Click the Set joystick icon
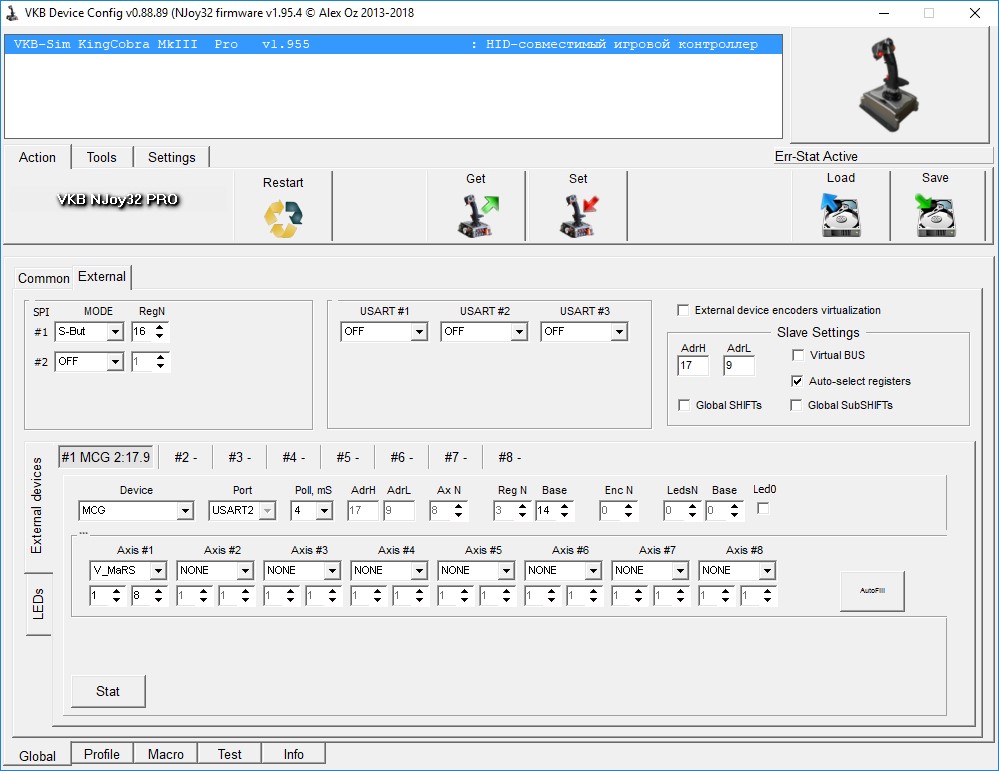This screenshot has height=771, width=999. coord(578,216)
